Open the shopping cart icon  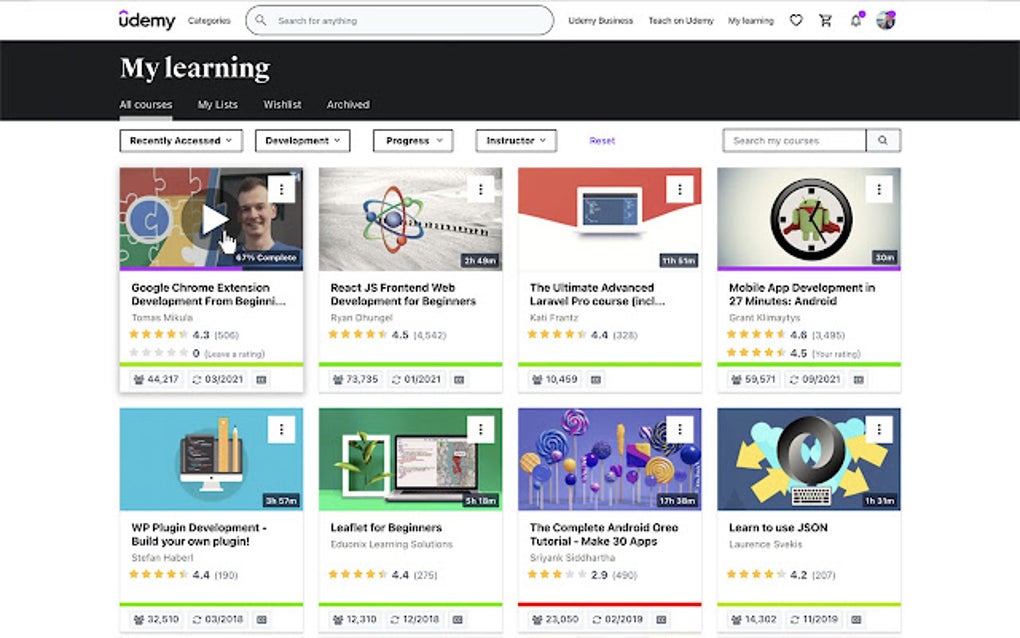(x=825, y=20)
